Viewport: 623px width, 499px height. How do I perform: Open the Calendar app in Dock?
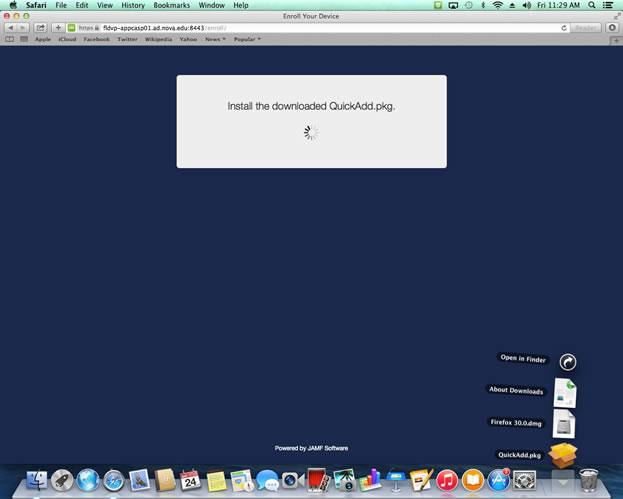[x=191, y=480]
